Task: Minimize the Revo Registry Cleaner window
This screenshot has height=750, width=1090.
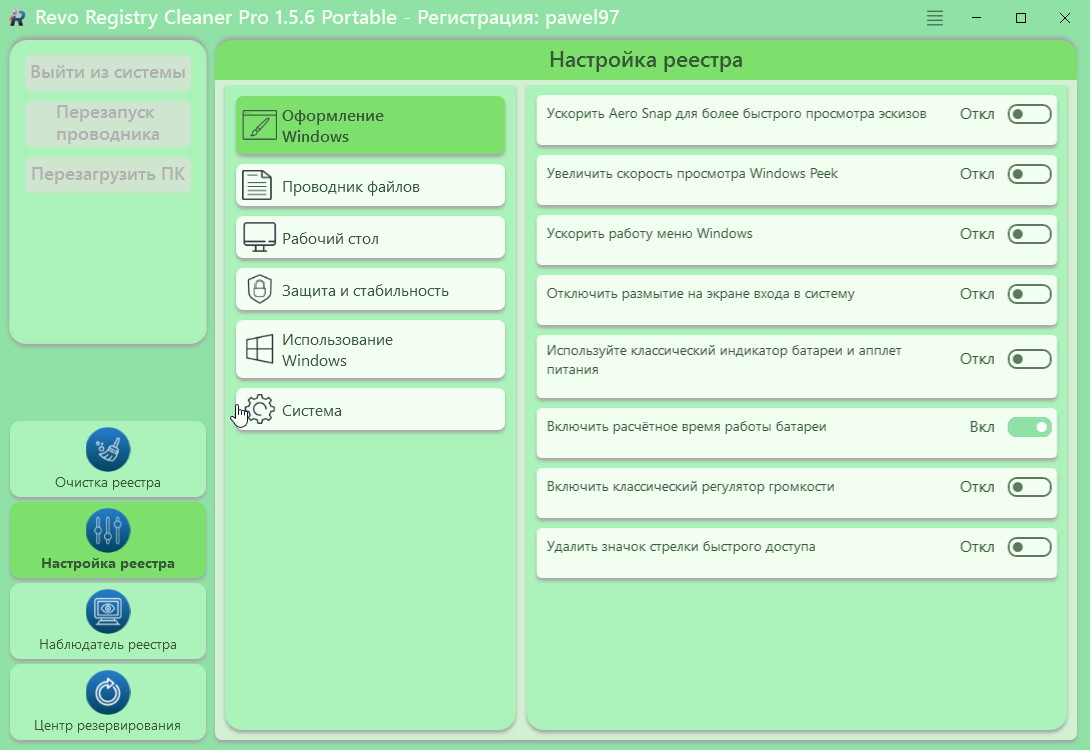Action: click(977, 18)
